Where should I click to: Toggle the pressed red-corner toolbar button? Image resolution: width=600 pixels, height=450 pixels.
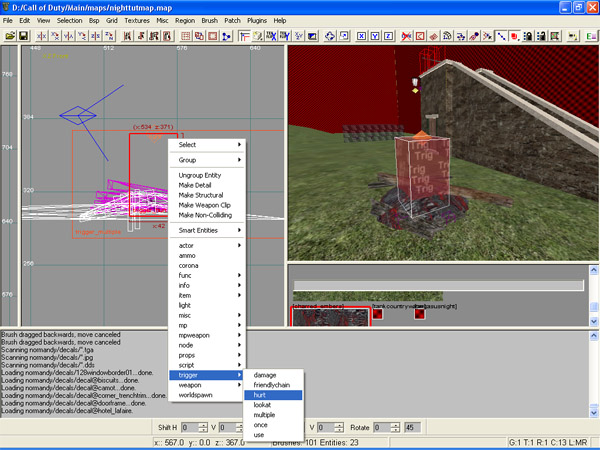tap(244, 36)
